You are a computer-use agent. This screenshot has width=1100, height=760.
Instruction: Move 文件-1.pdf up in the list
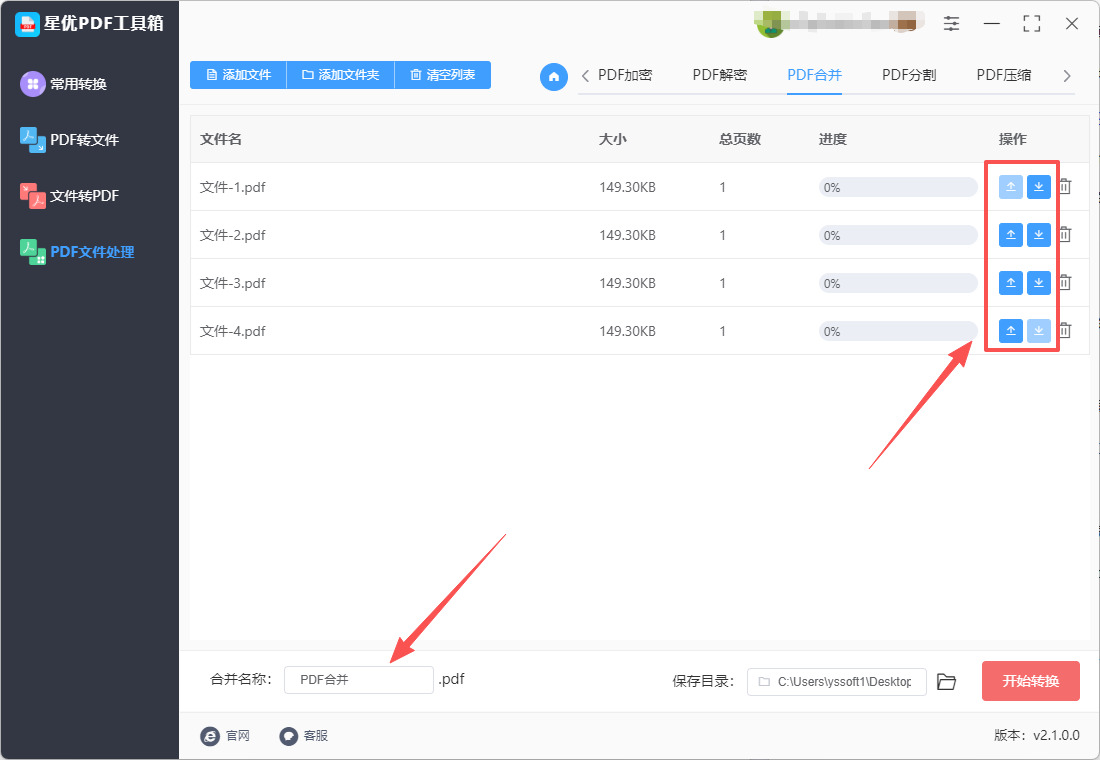pyautogui.click(x=1010, y=187)
